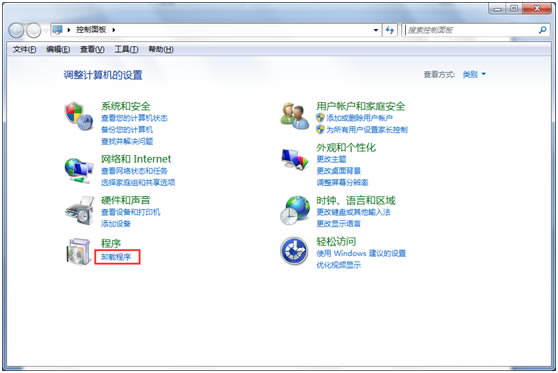Open the 硬件和声音 heading link
Image resolution: width=558 pixels, height=373 pixels.
pos(126,200)
